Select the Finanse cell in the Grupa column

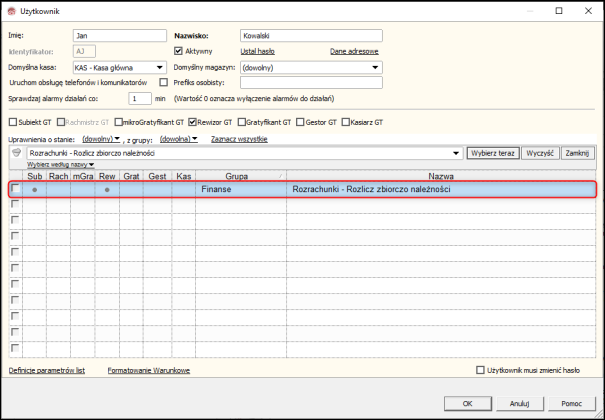pos(241,189)
